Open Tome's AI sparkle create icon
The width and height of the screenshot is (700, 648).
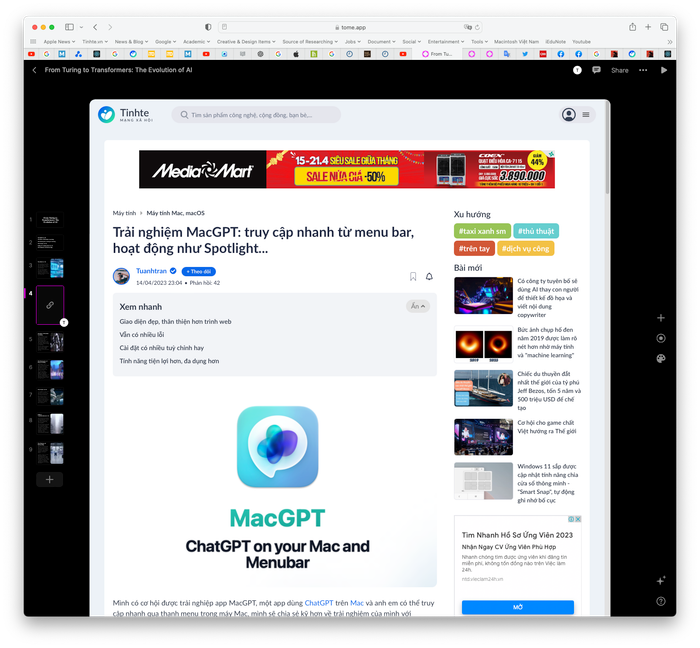point(661,581)
